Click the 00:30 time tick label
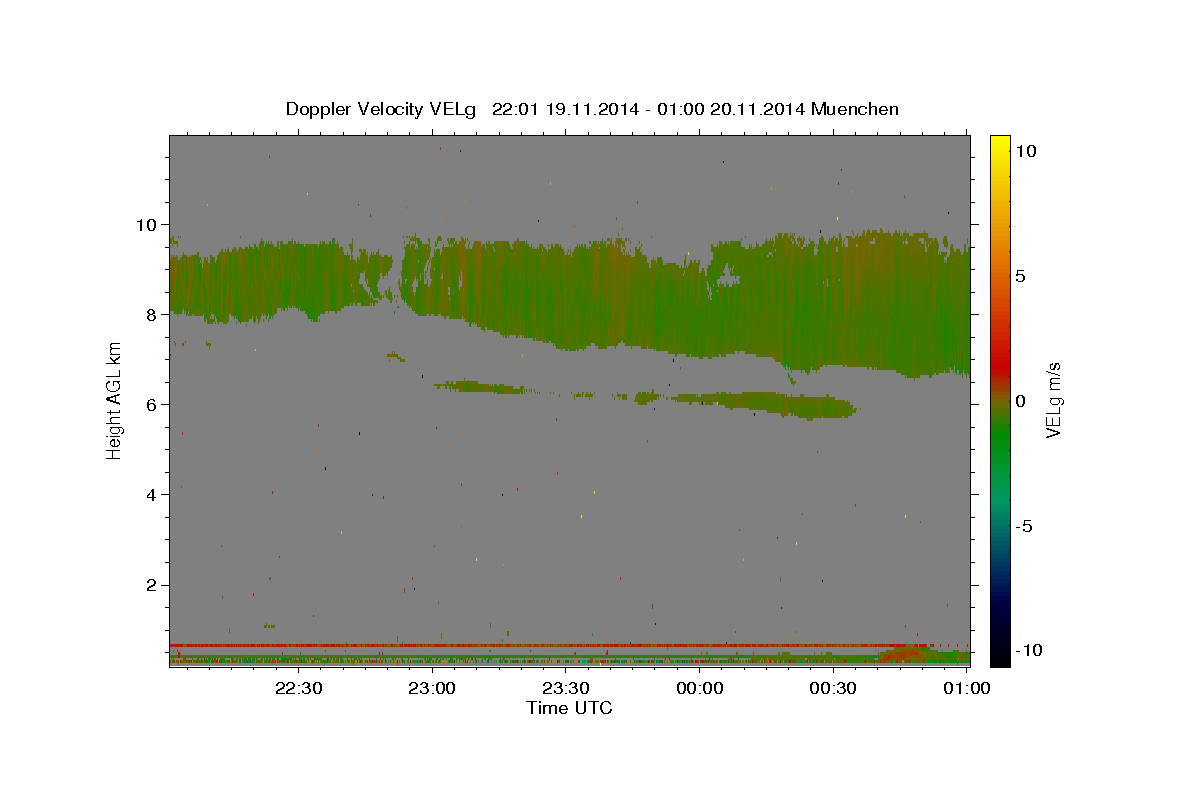Viewport: 1200px width, 800px height. coord(833,688)
